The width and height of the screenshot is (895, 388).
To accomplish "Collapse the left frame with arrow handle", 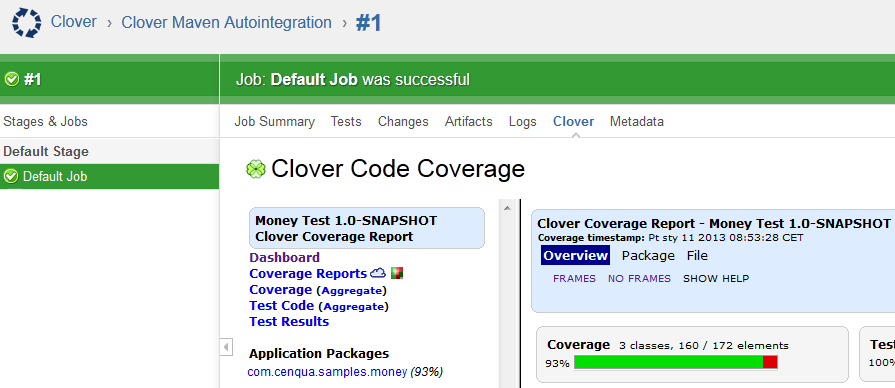I will pos(227,346).
